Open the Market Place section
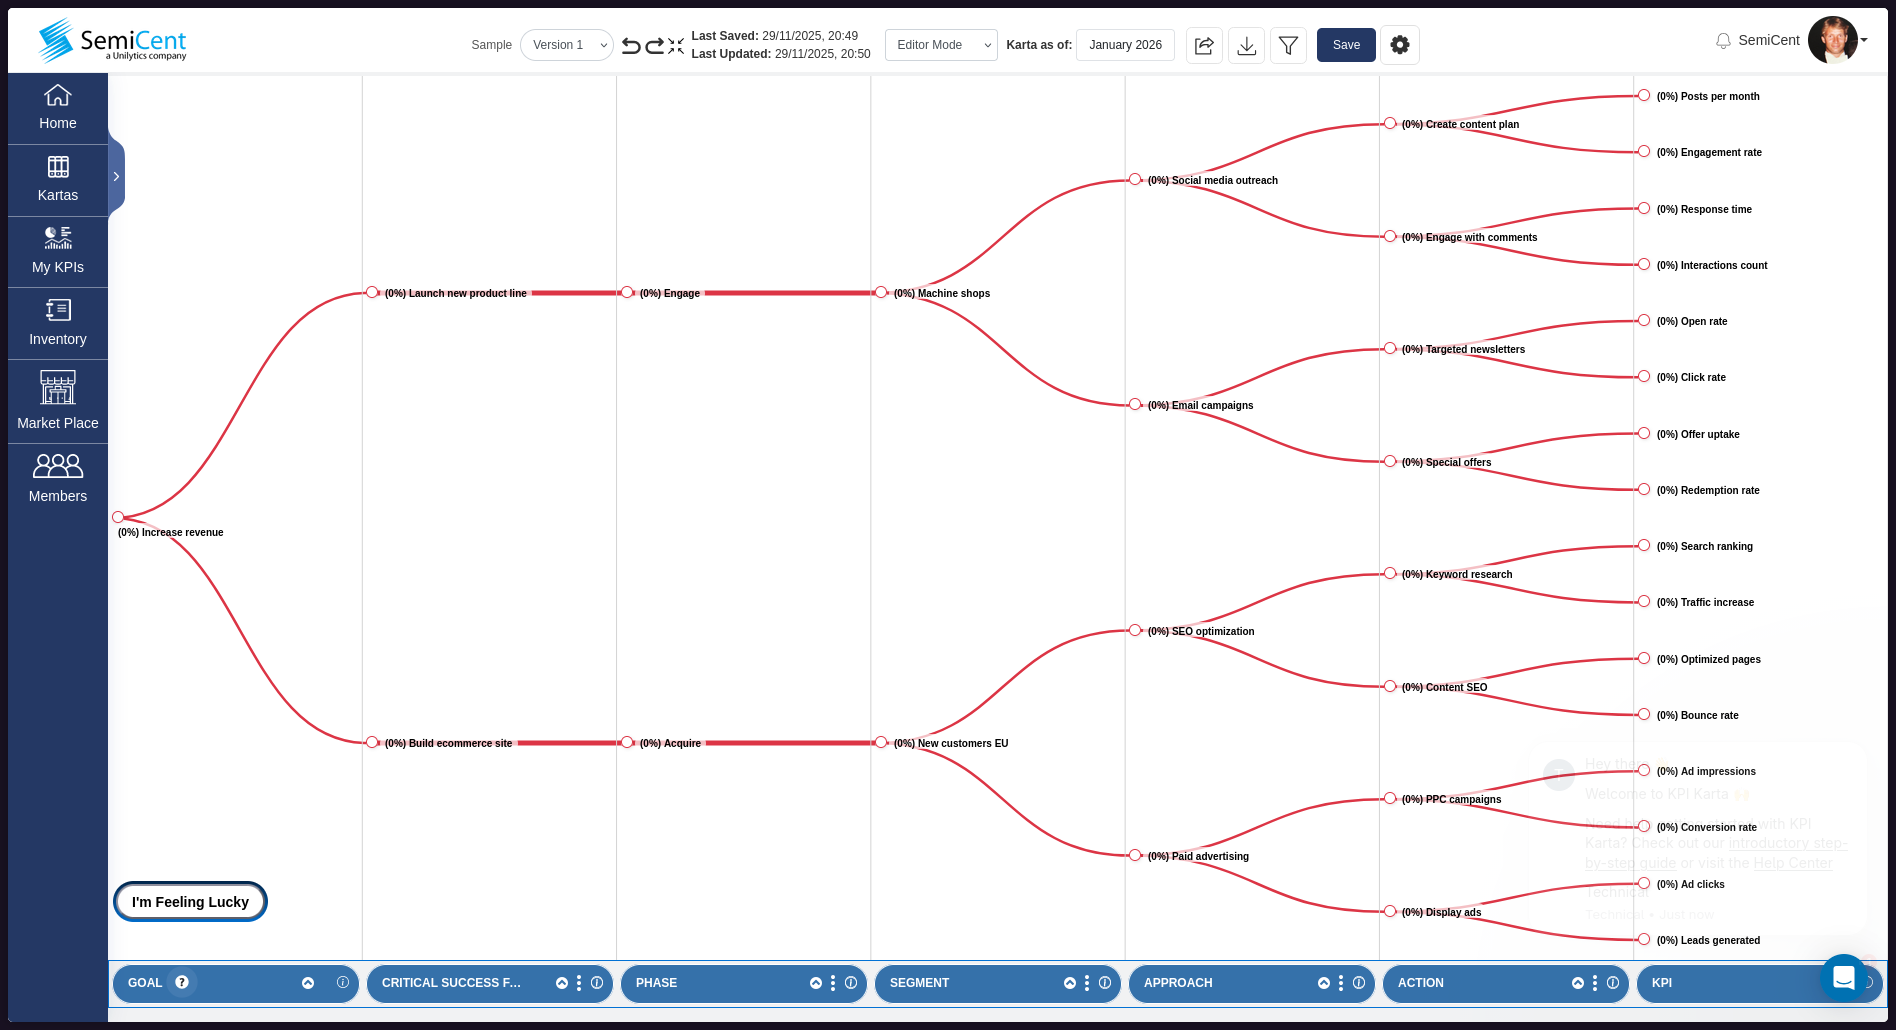 [x=57, y=400]
